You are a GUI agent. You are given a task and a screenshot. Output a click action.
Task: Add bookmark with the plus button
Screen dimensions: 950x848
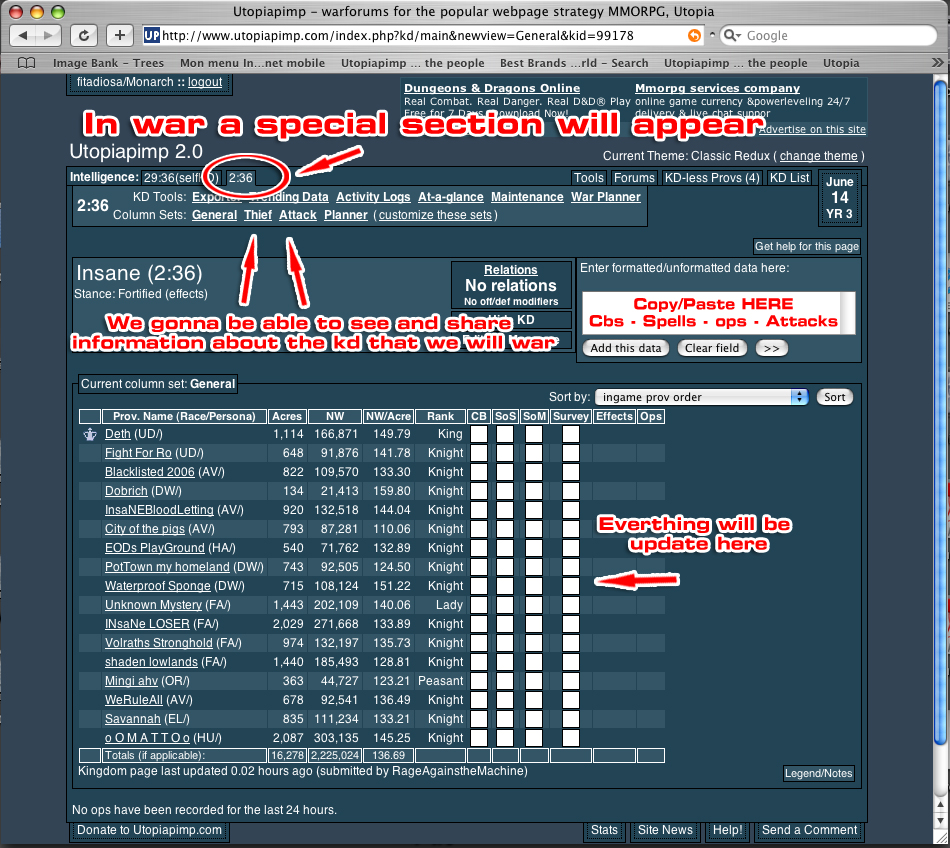pyautogui.click(x=119, y=35)
